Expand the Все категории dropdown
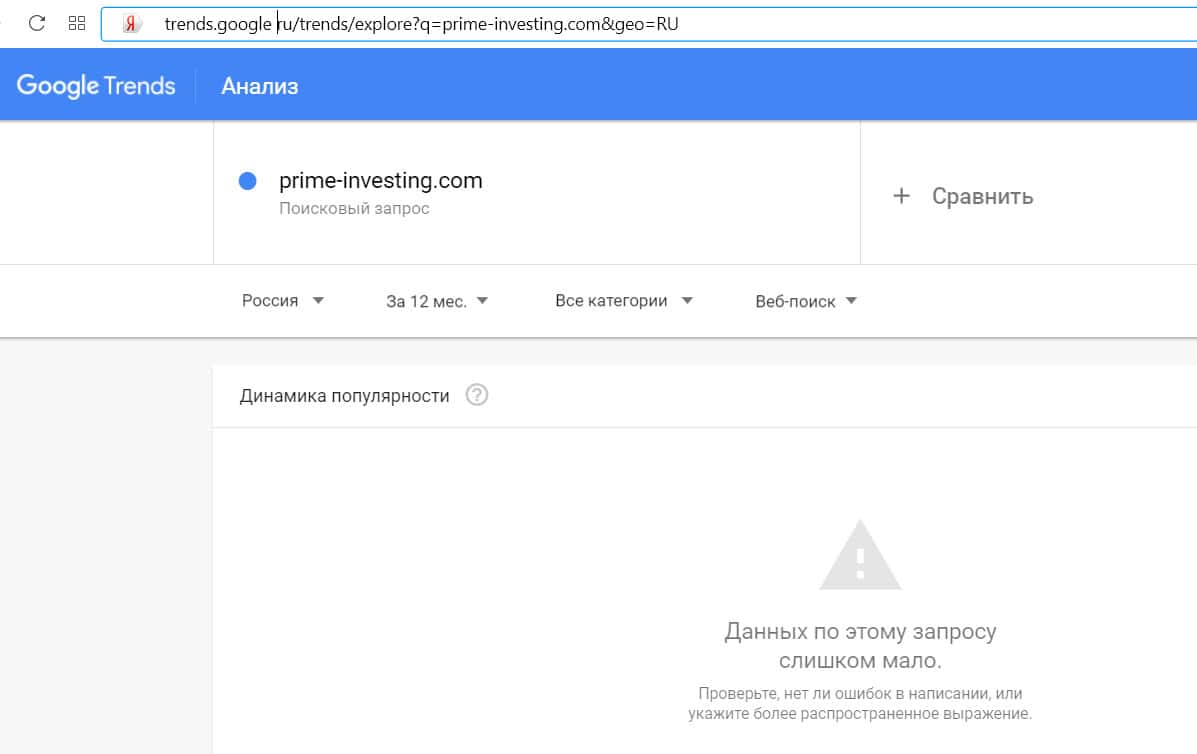1197x754 pixels. click(624, 301)
